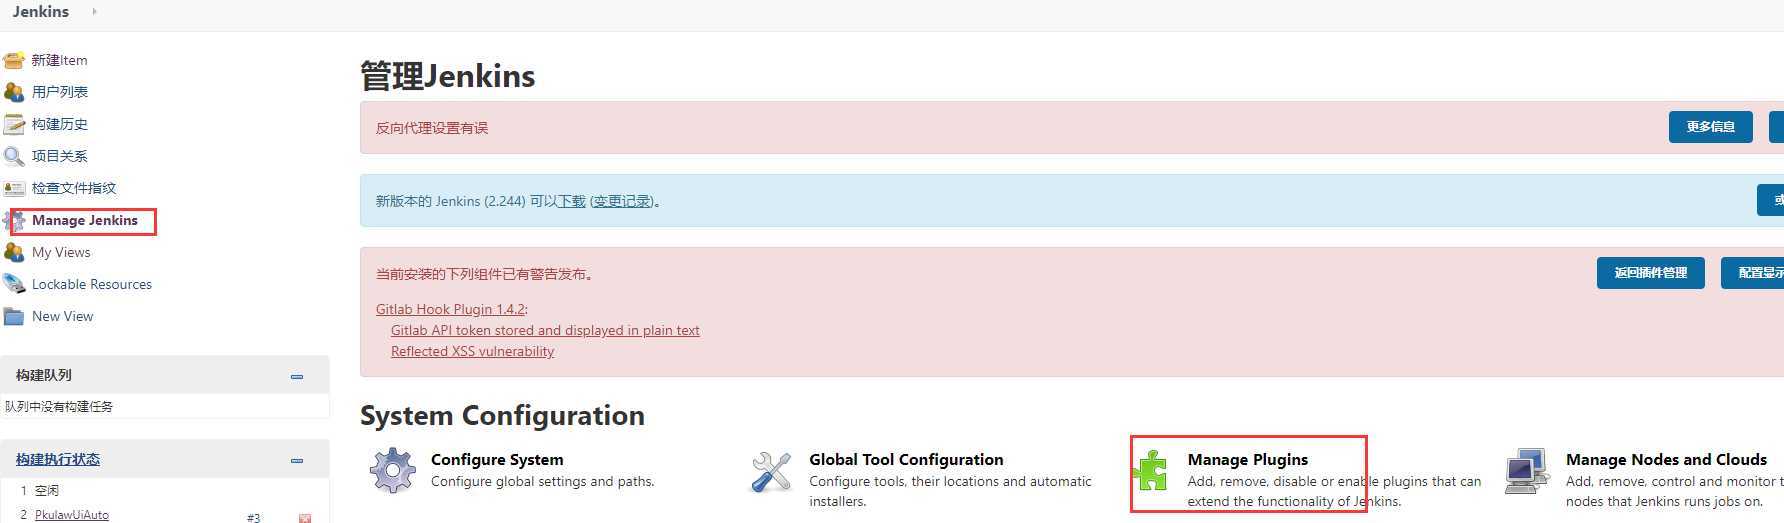Click the 用户列表 people icon
Image resolution: width=1784 pixels, height=523 pixels.
pyautogui.click(x=14, y=92)
